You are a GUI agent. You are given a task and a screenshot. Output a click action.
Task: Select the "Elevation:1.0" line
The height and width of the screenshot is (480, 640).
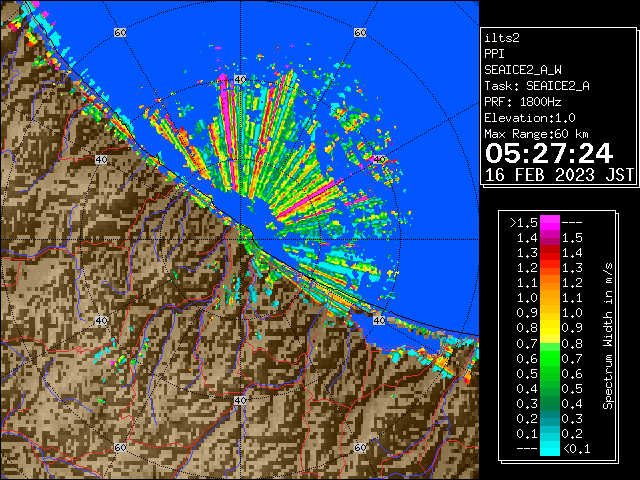click(x=530, y=118)
